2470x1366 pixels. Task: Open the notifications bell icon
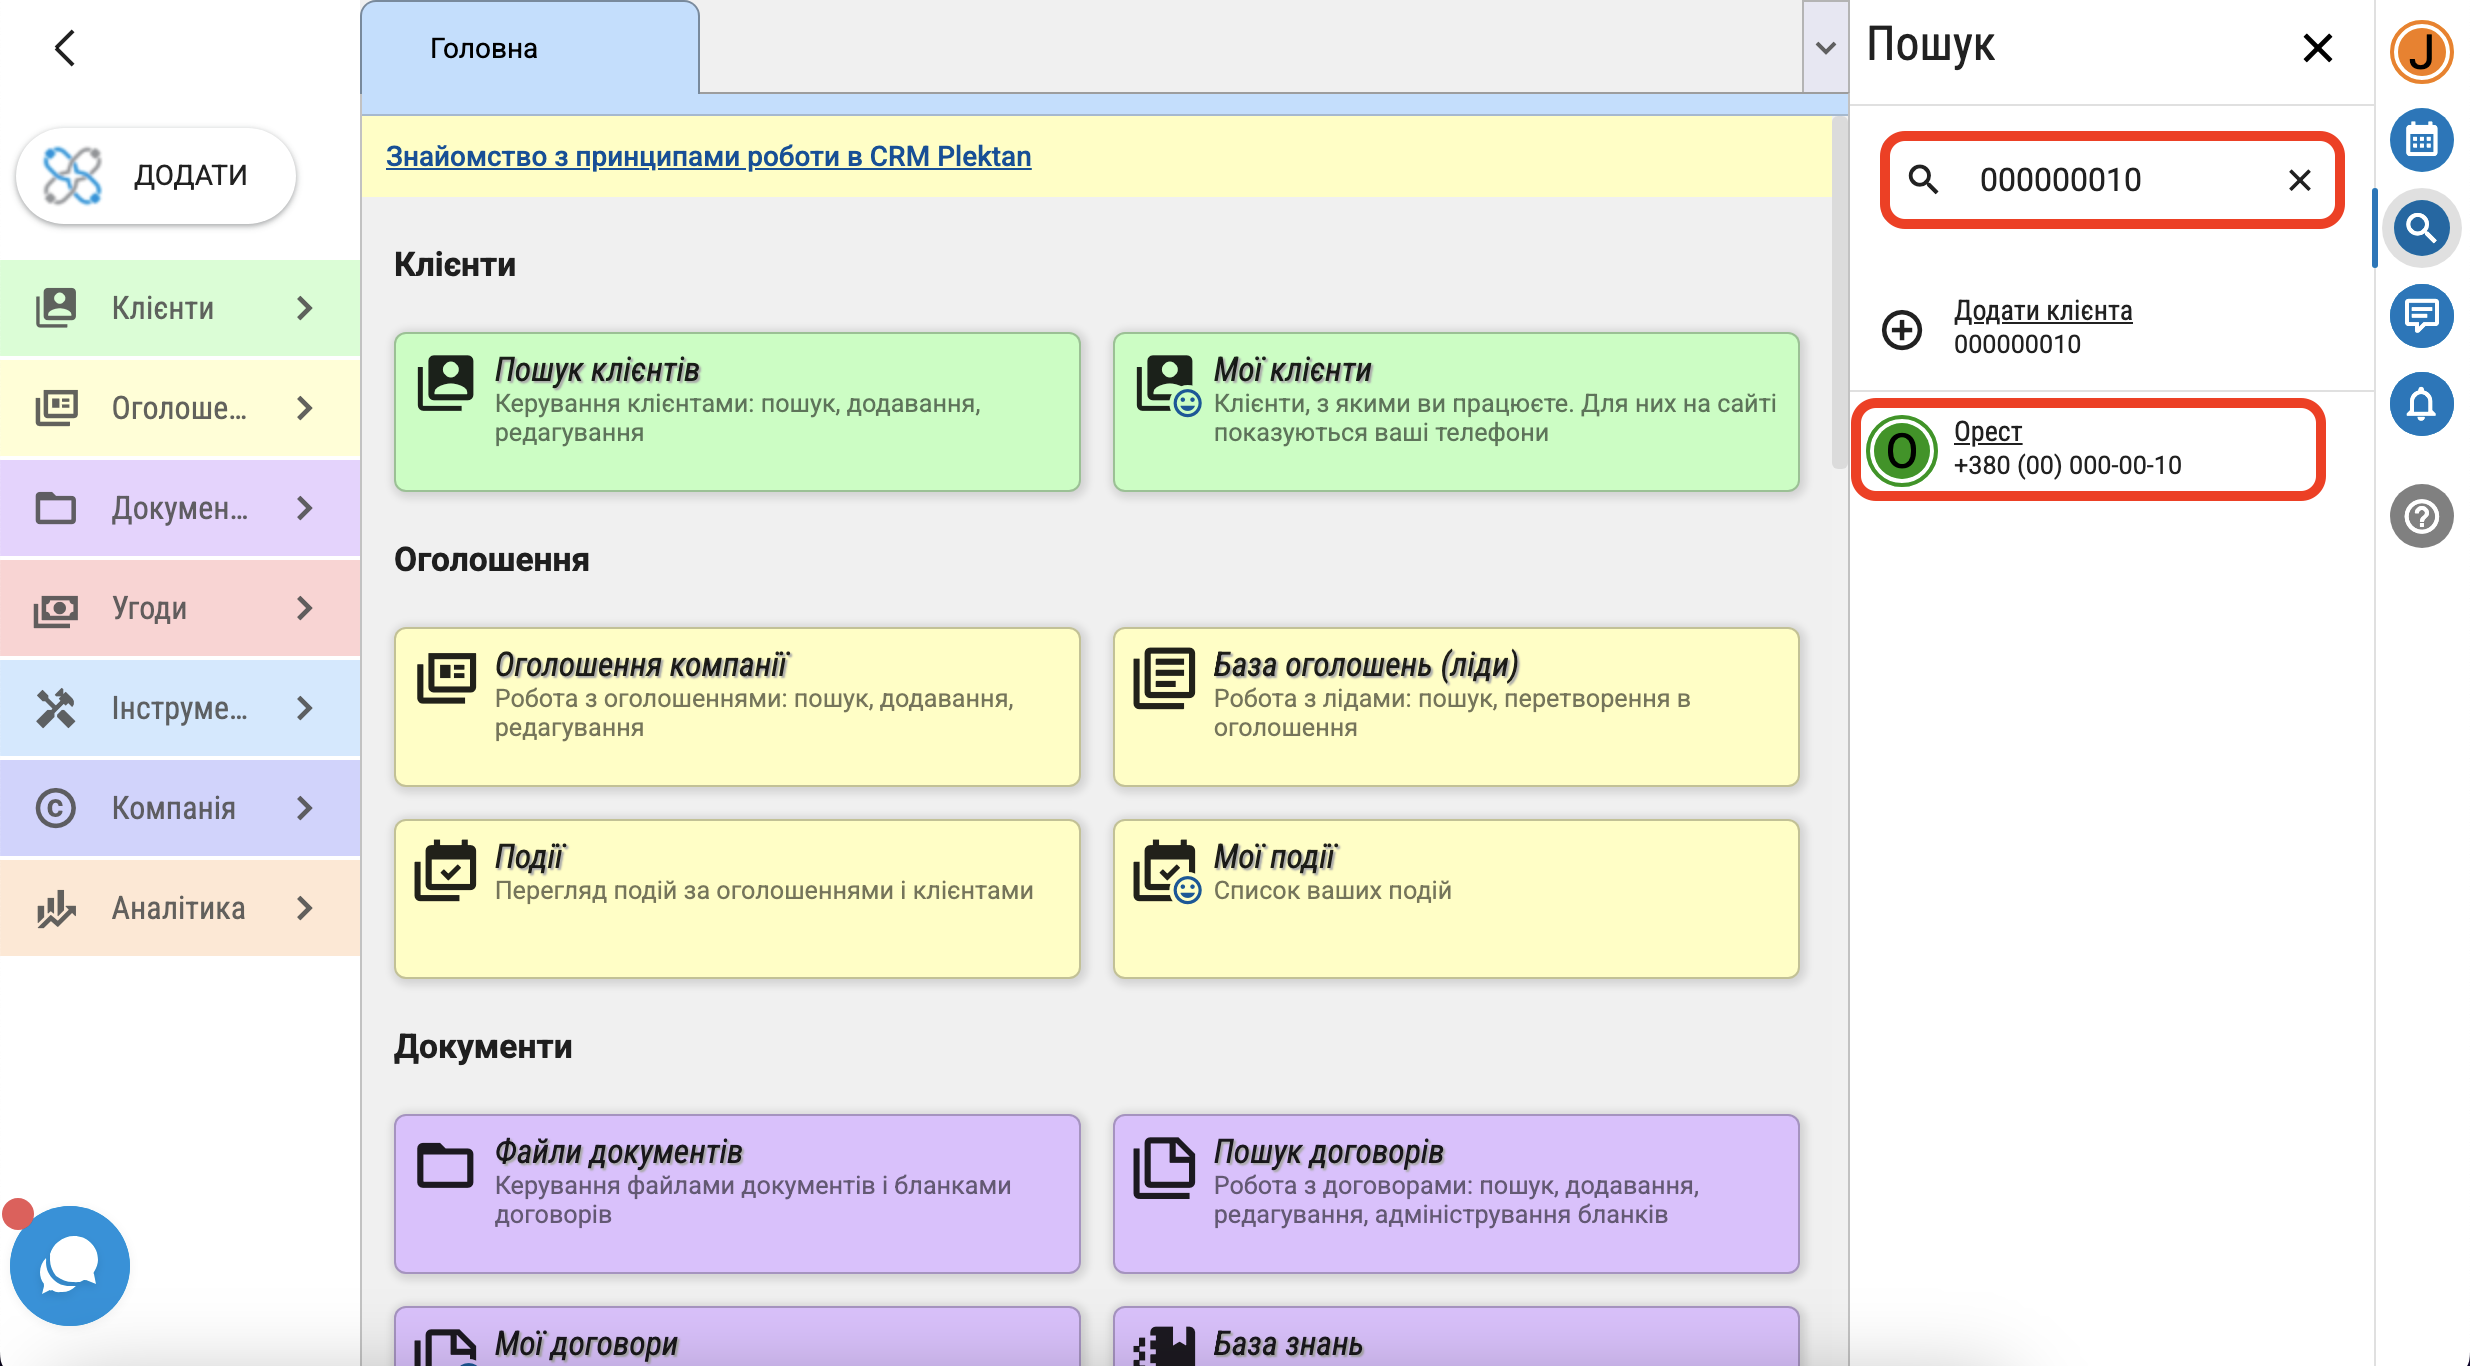pos(2421,404)
